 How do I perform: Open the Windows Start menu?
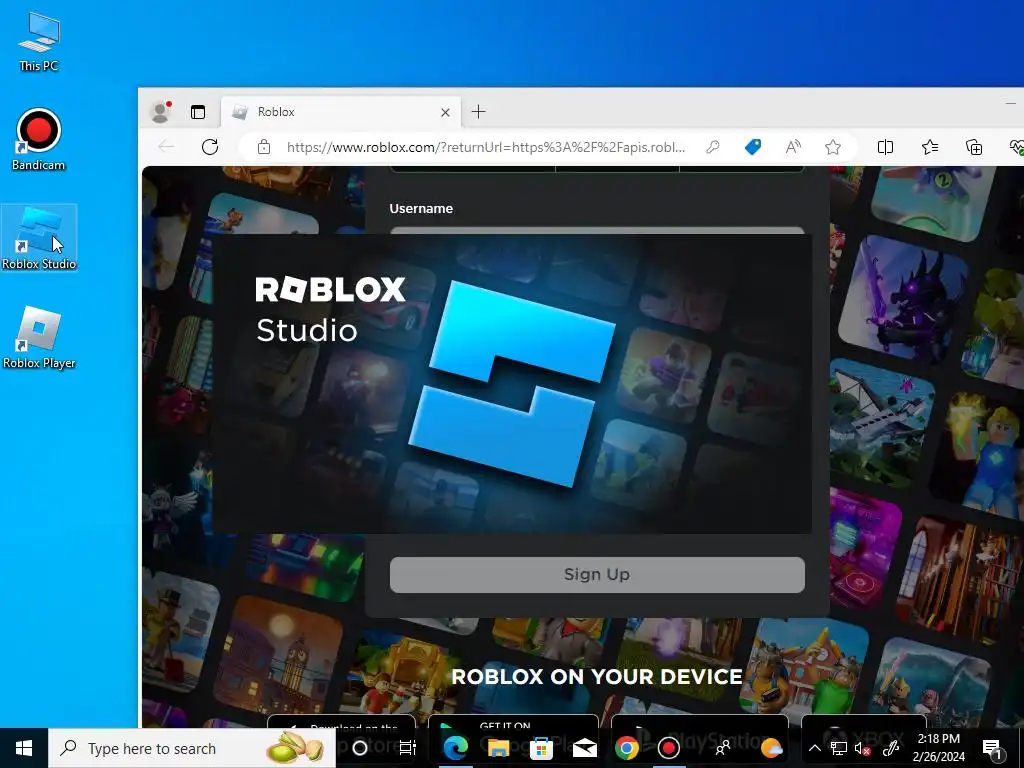[24, 748]
